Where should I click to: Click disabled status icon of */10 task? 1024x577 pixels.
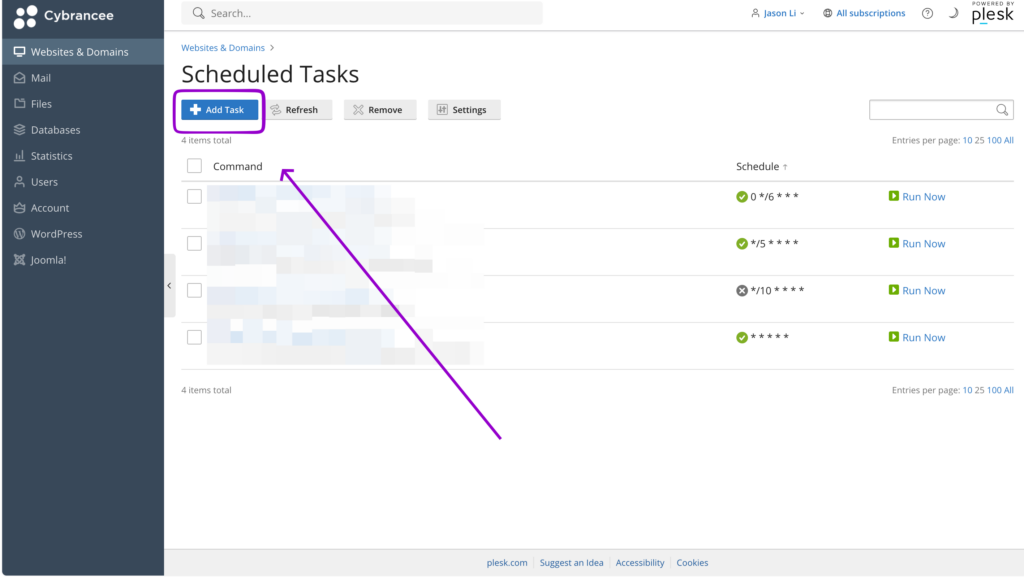[x=742, y=290]
